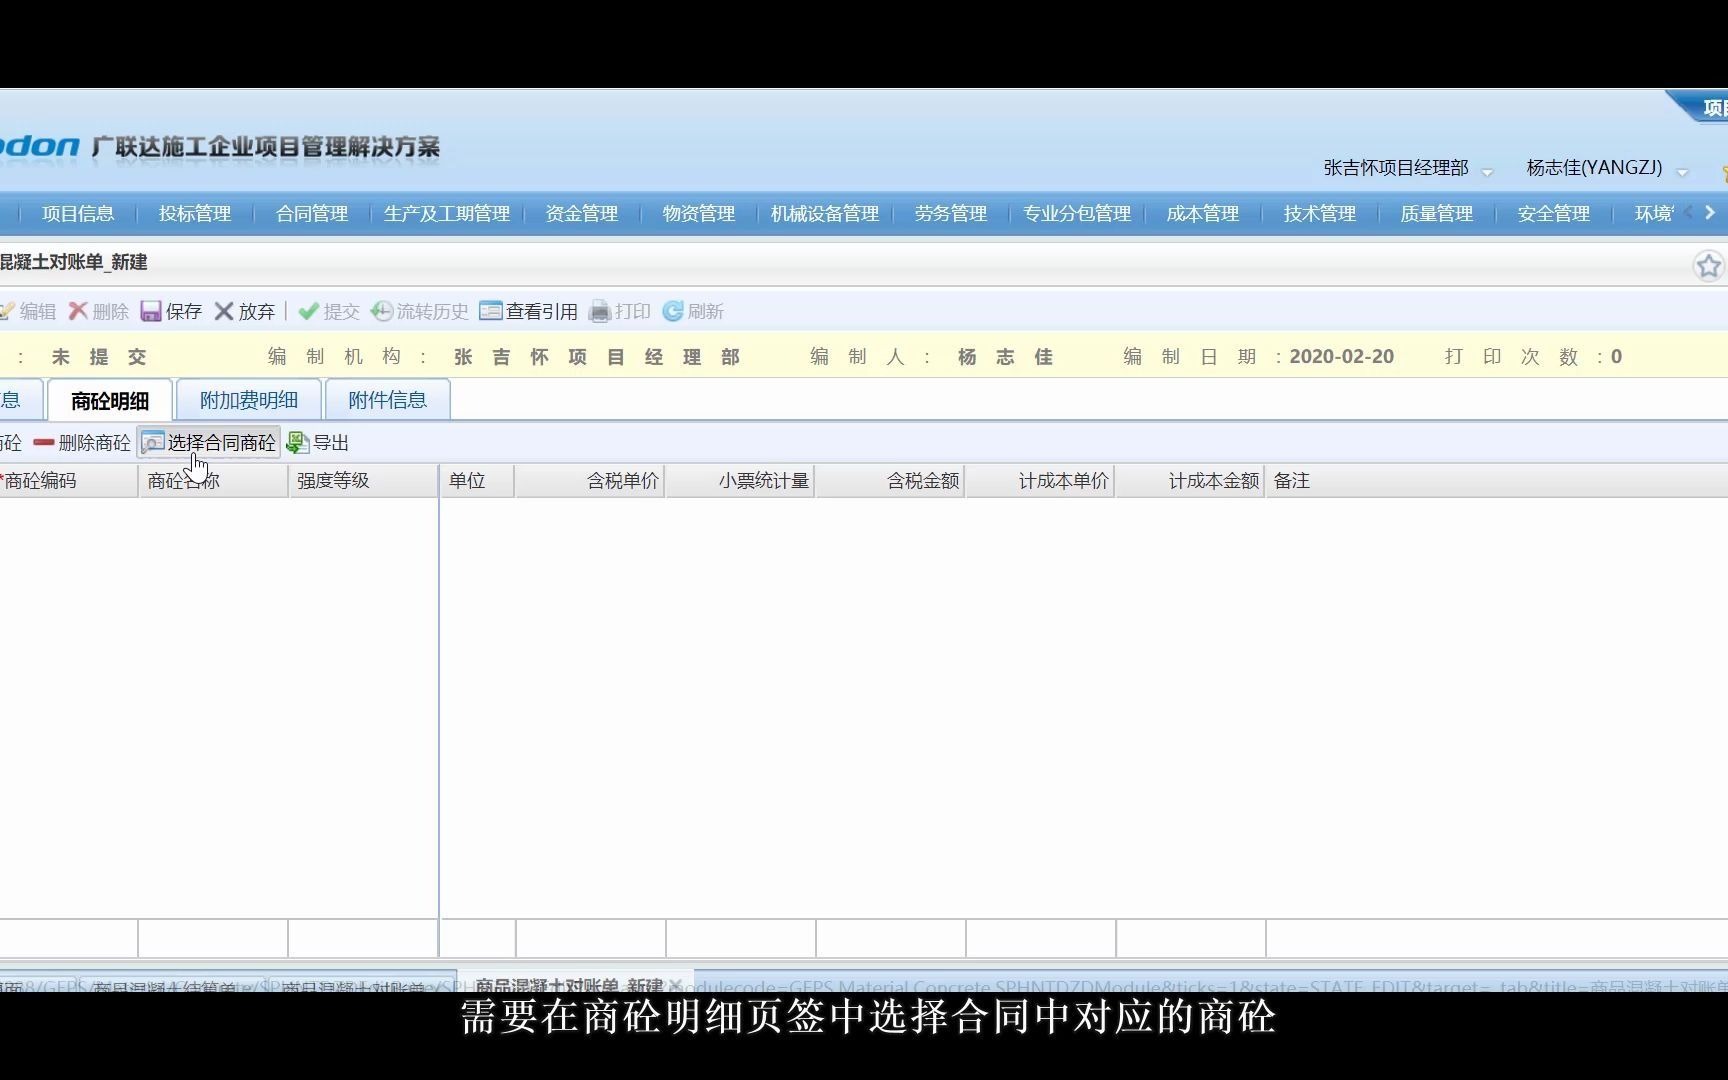
Task: Click the 未提交 status text
Action: 100,357
